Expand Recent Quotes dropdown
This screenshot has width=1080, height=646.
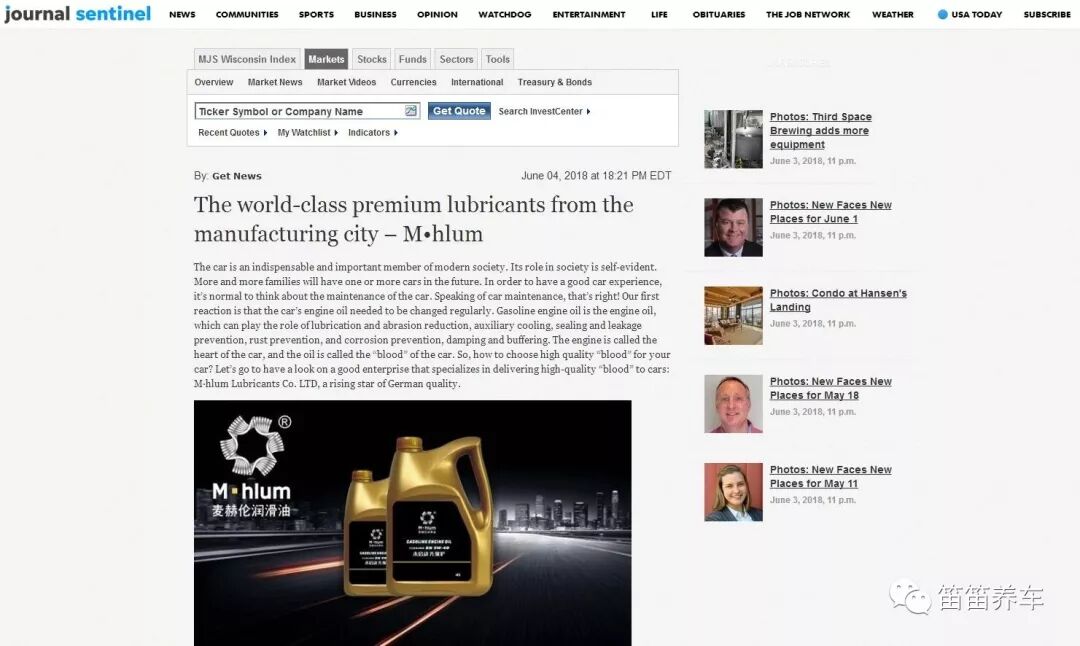pos(232,132)
